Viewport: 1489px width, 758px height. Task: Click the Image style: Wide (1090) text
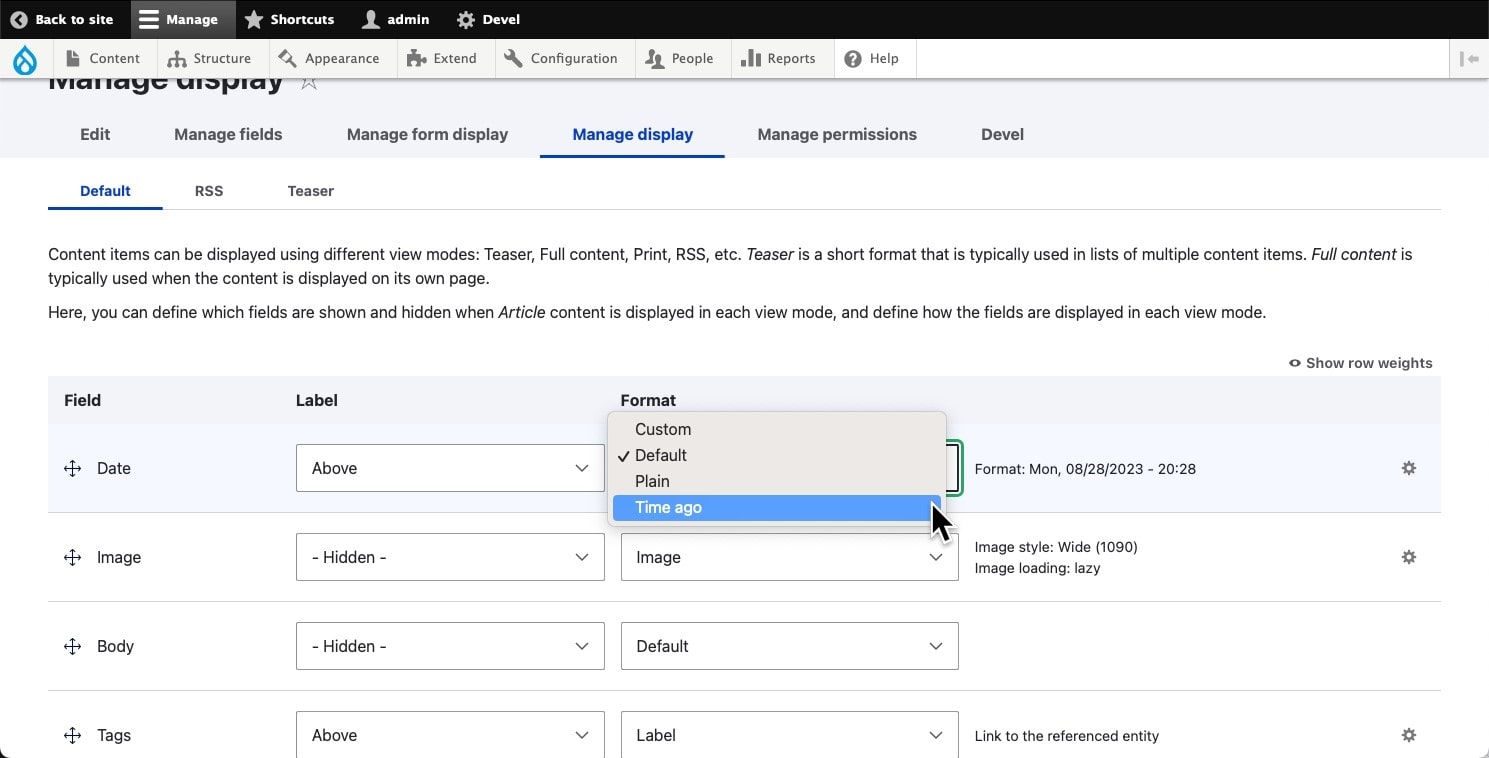[1056, 547]
